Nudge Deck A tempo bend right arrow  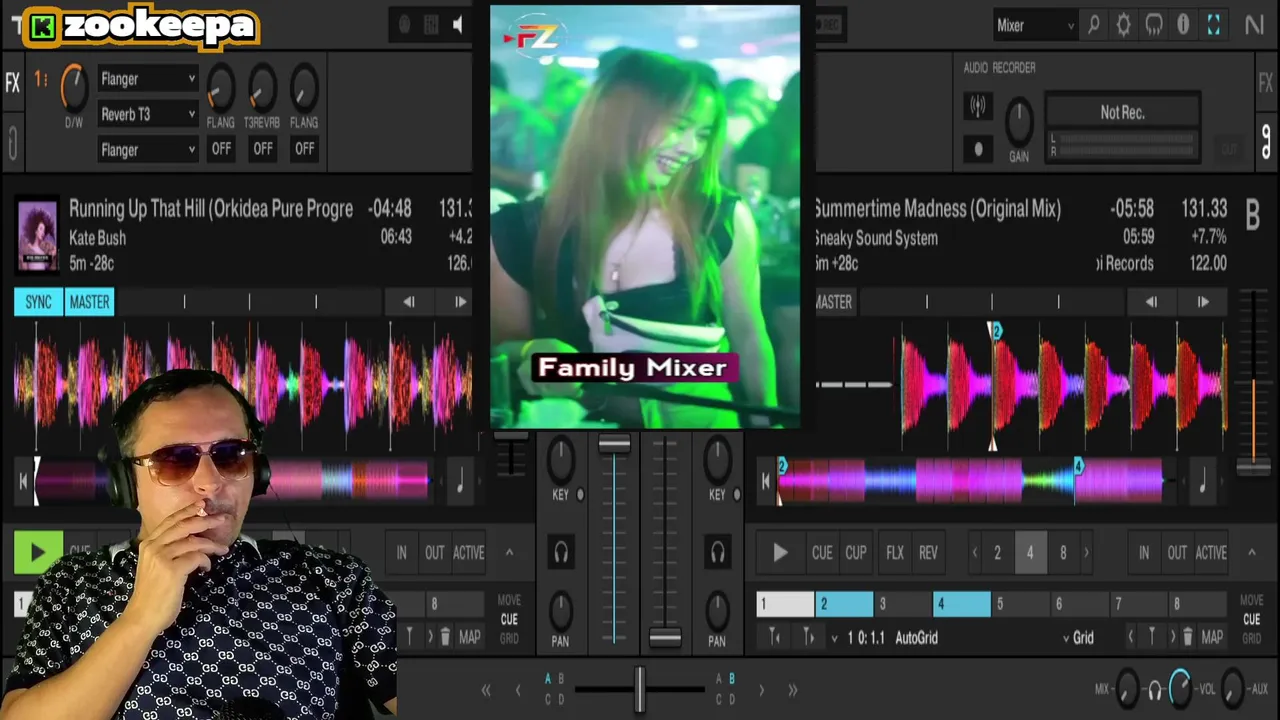[x=460, y=302]
